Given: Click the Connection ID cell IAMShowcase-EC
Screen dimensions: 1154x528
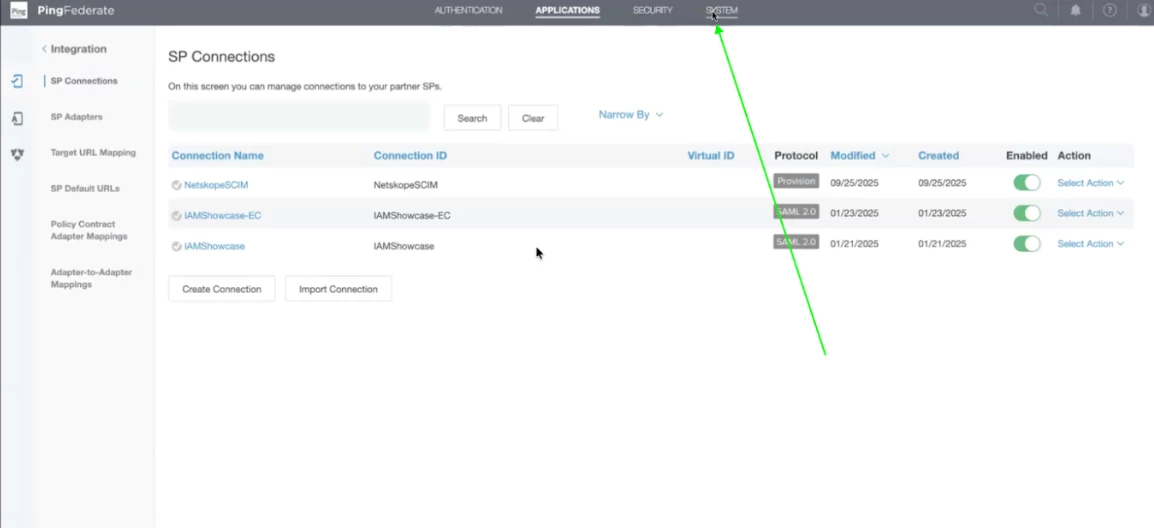Looking at the screenshot, I should pyautogui.click(x=412, y=216).
